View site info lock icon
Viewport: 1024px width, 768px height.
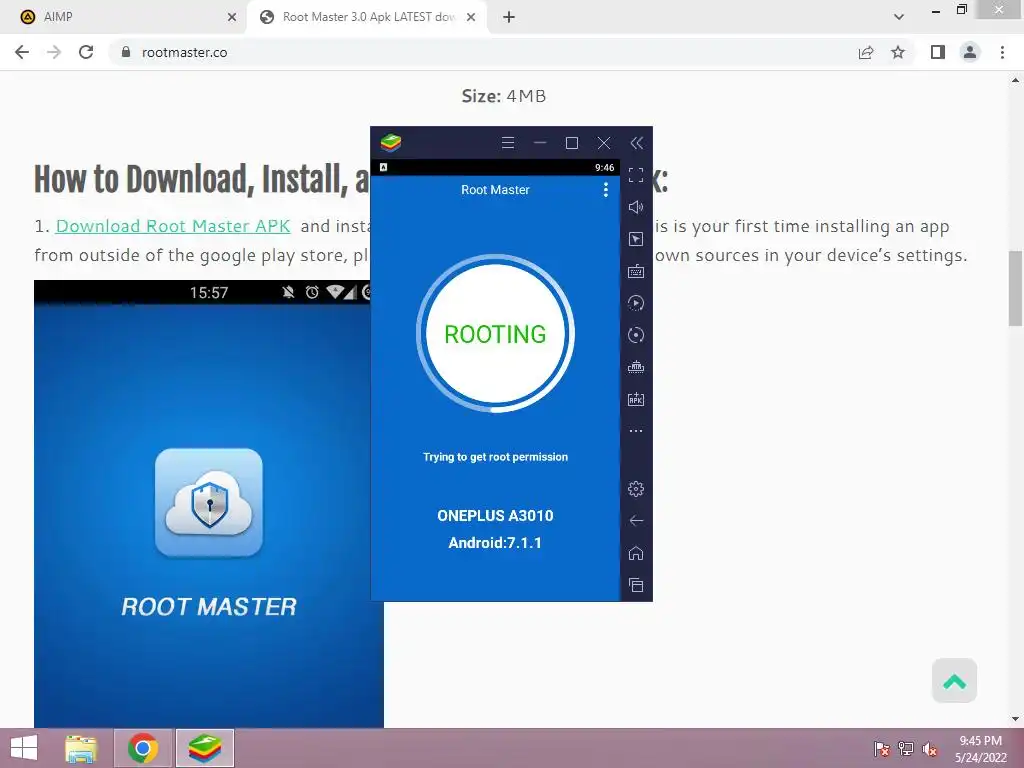click(x=126, y=52)
